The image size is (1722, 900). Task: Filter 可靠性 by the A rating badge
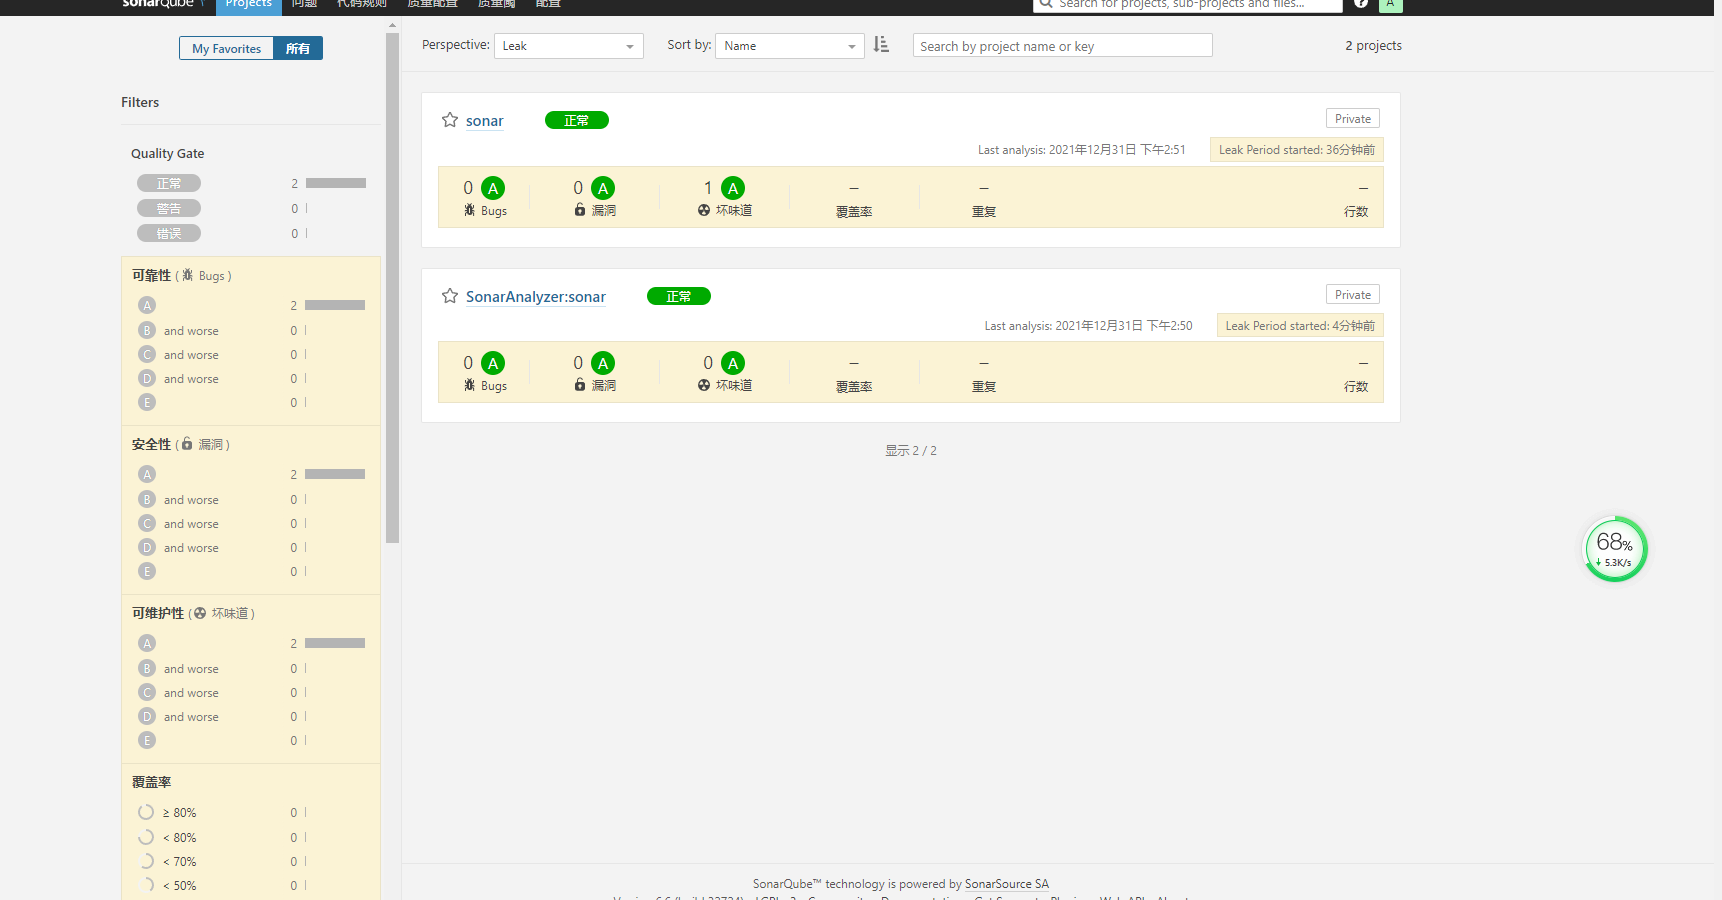pyautogui.click(x=147, y=305)
